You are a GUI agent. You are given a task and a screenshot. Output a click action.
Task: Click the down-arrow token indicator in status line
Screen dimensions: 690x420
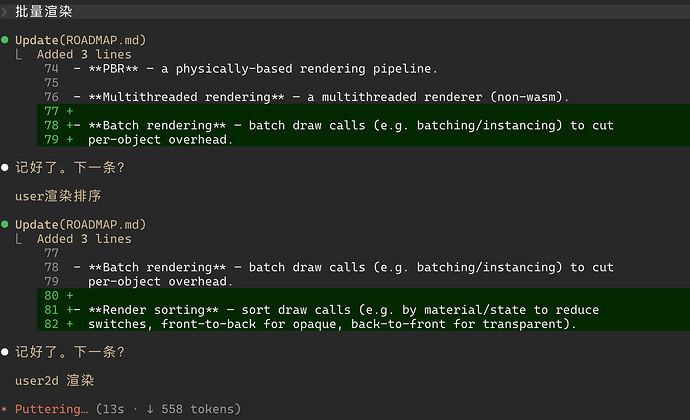(x=150, y=409)
